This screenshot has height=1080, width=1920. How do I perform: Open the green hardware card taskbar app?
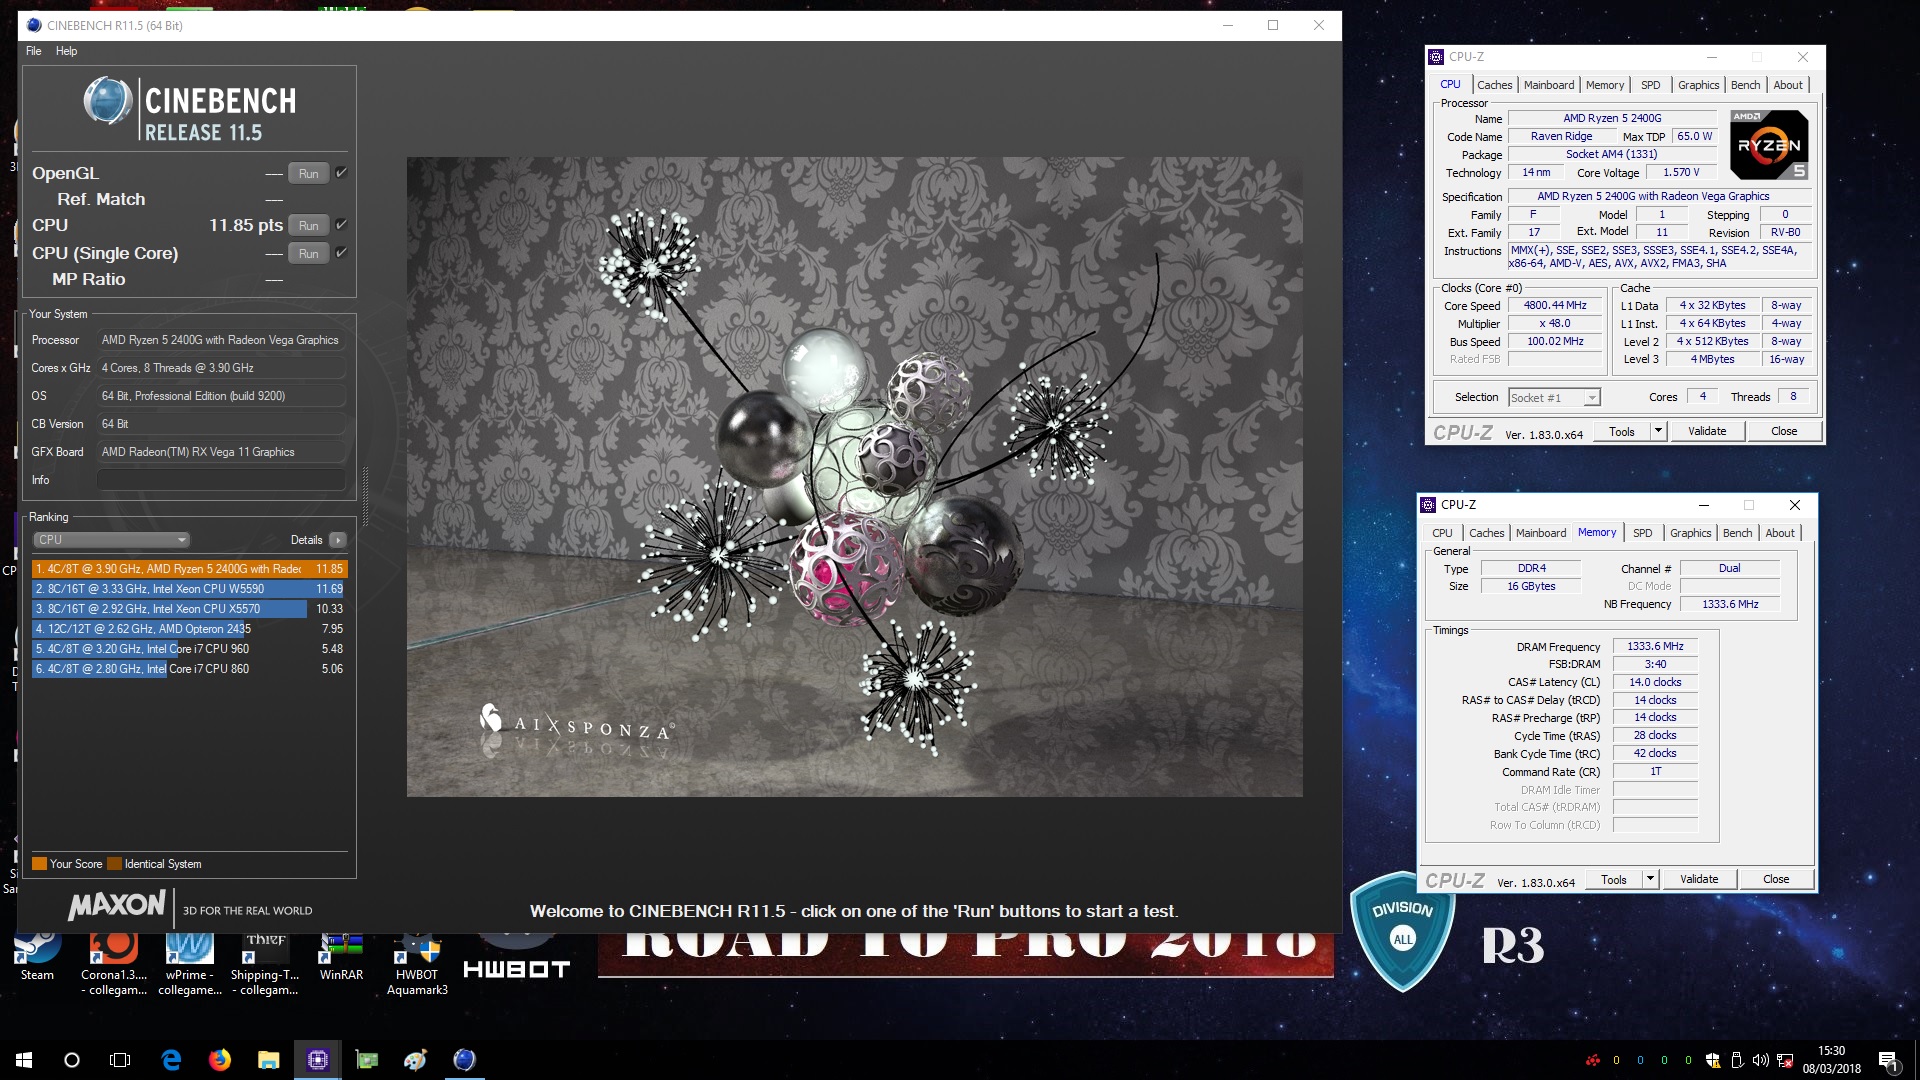[367, 1060]
